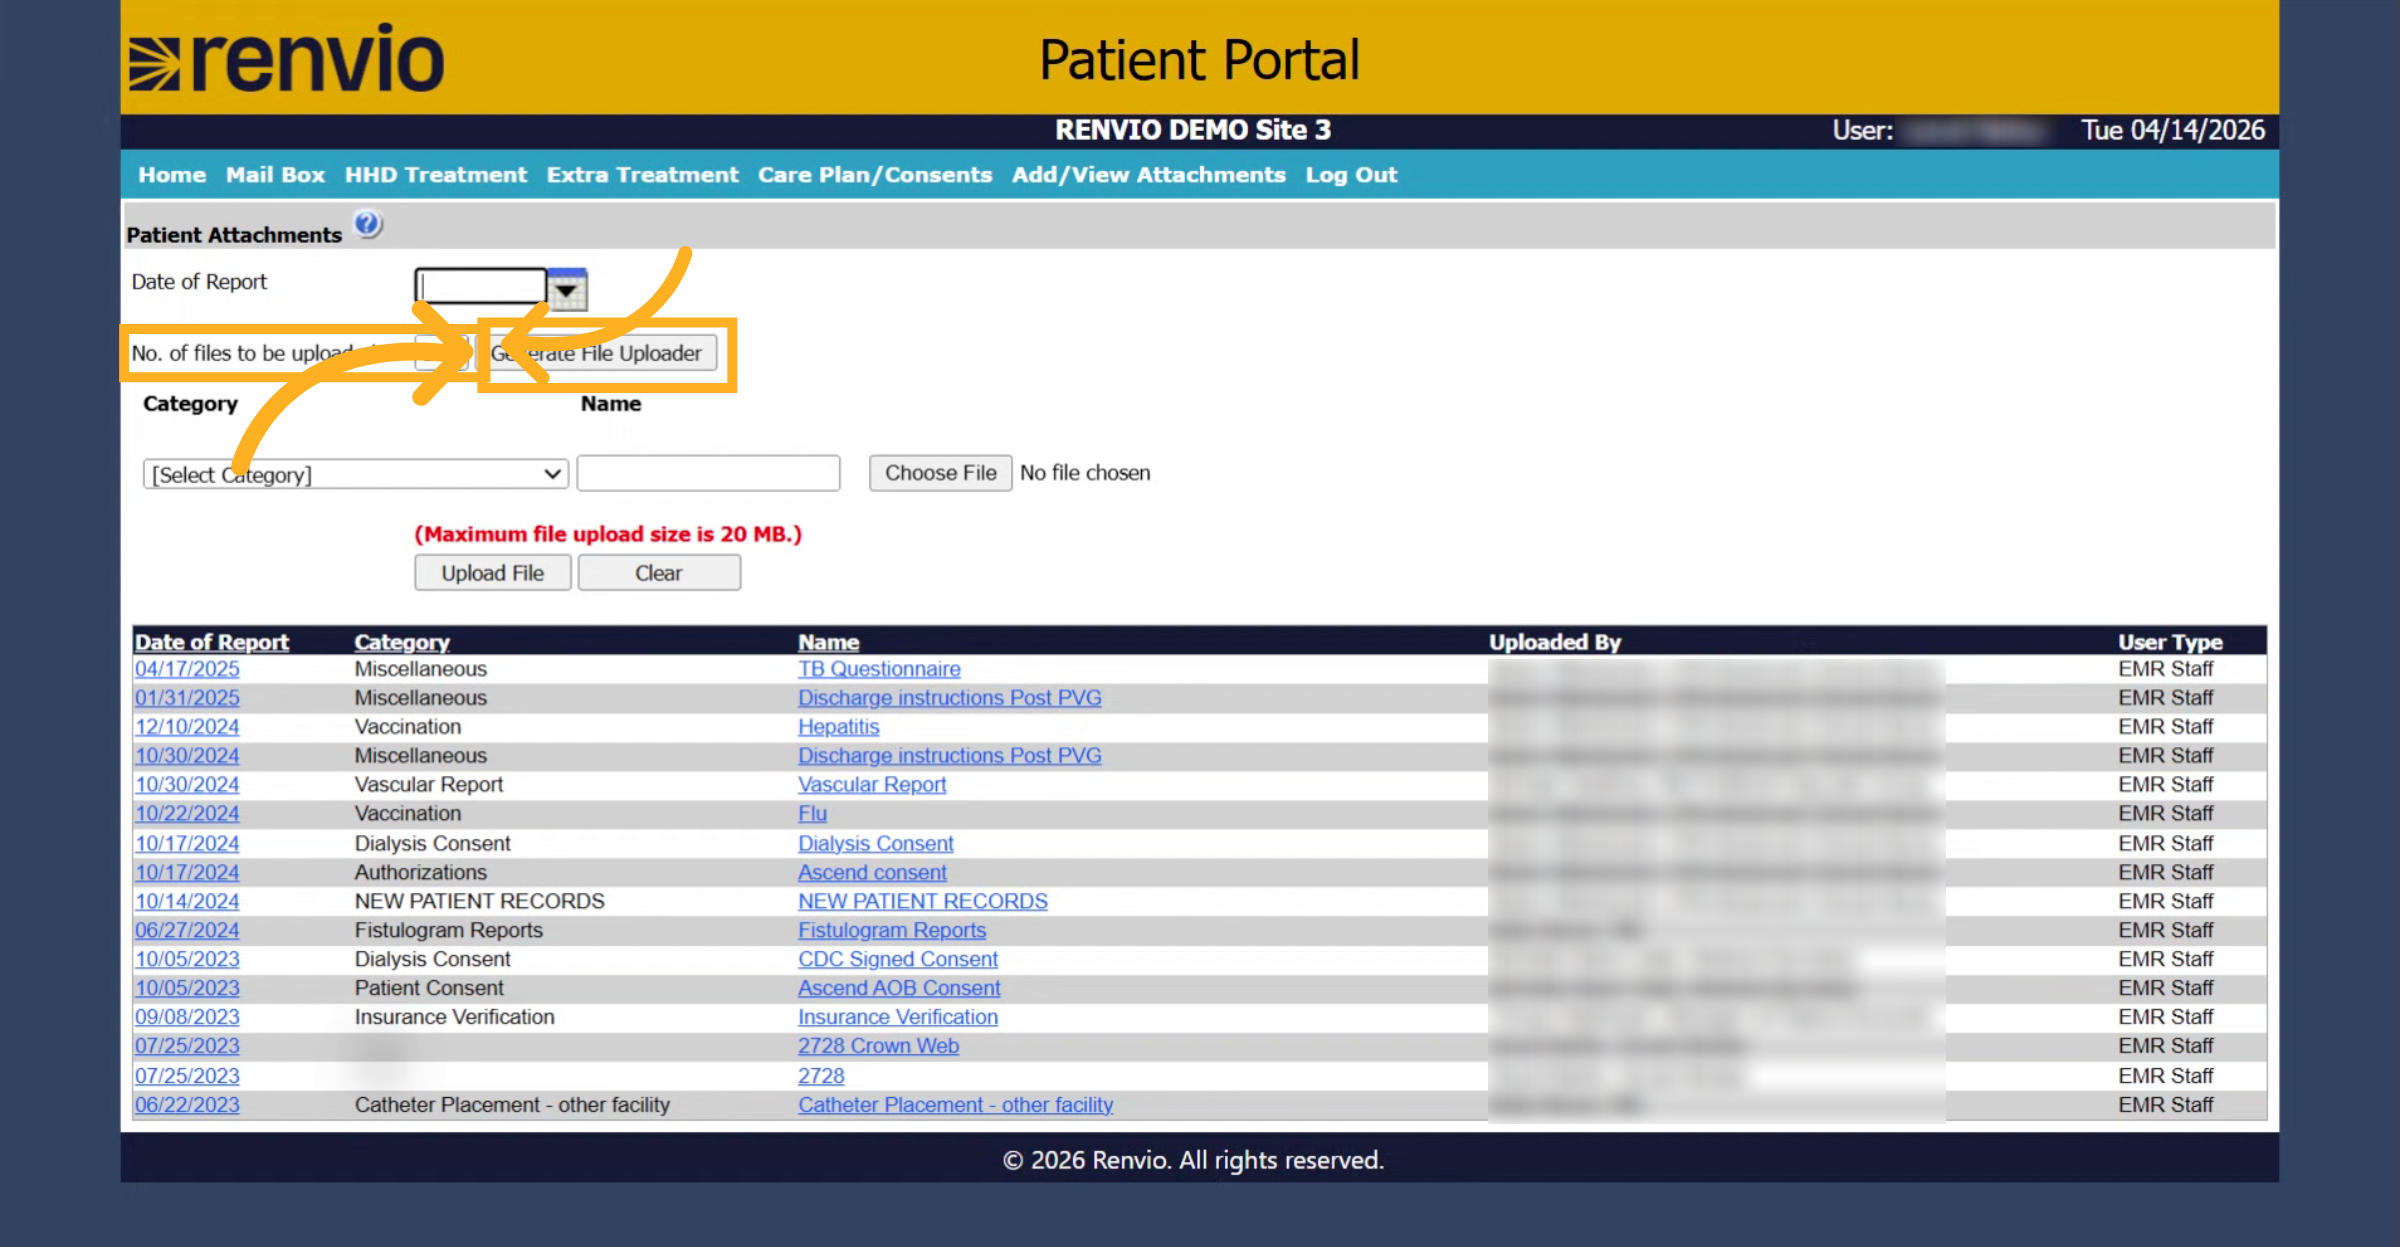The height and width of the screenshot is (1247, 2400).
Task: Open Care Plan/Consents menu item
Action: pyautogui.click(x=875, y=175)
